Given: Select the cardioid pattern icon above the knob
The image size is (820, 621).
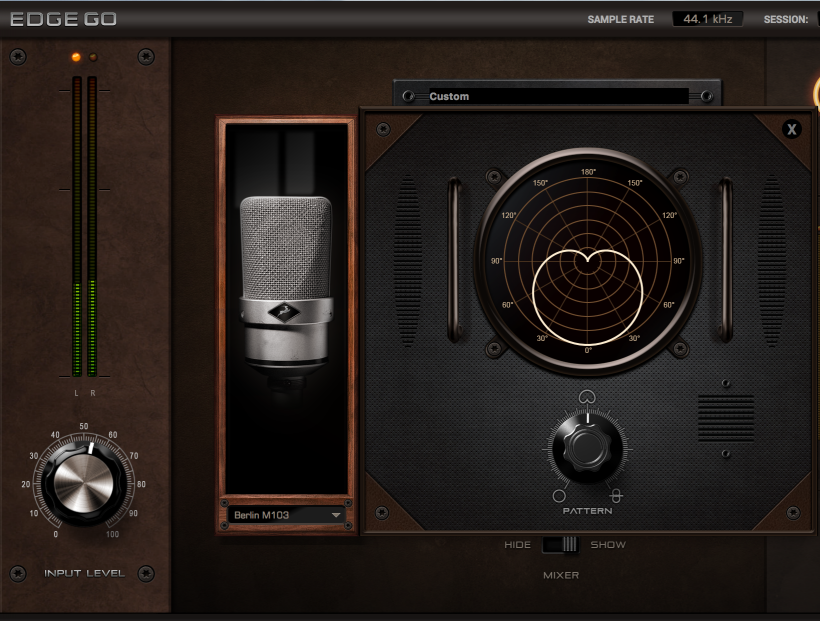Looking at the screenshot, I should [587, 397].
